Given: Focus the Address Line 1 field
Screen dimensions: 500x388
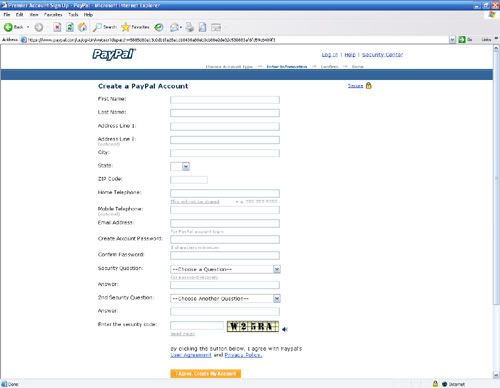Looking at the screenshot, I should pyautogui.click(x=225, y=126).
